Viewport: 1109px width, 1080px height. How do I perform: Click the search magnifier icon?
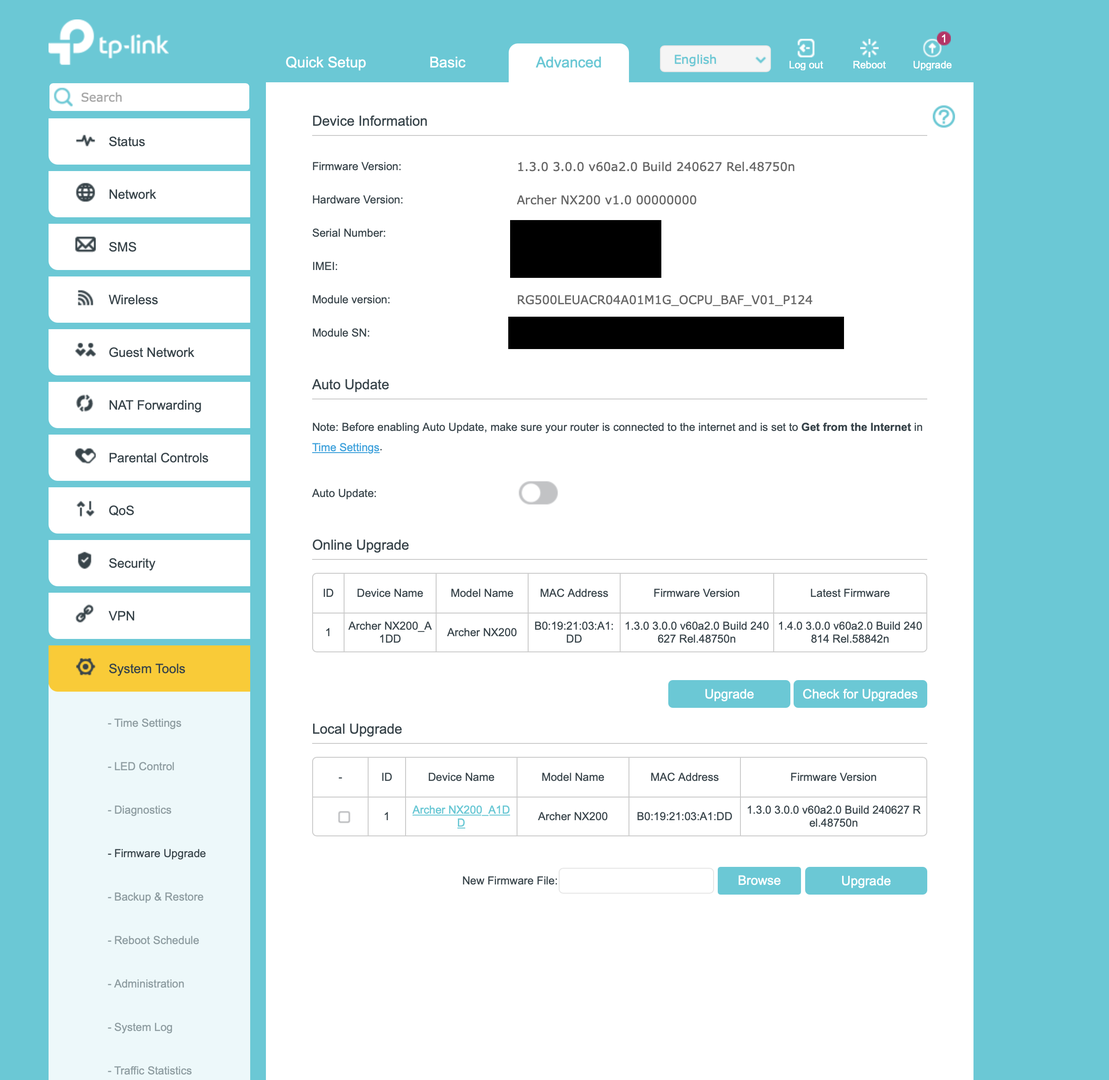64,97
